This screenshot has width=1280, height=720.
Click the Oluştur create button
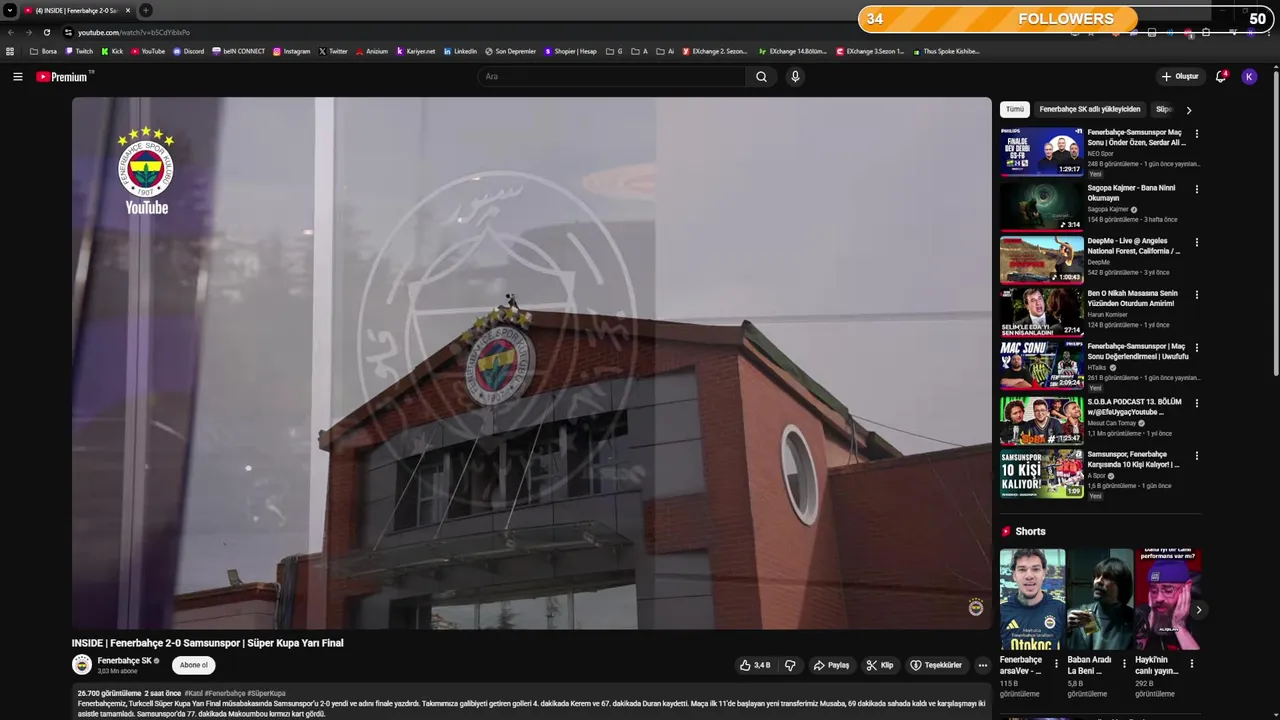[x=1180, y=77]
